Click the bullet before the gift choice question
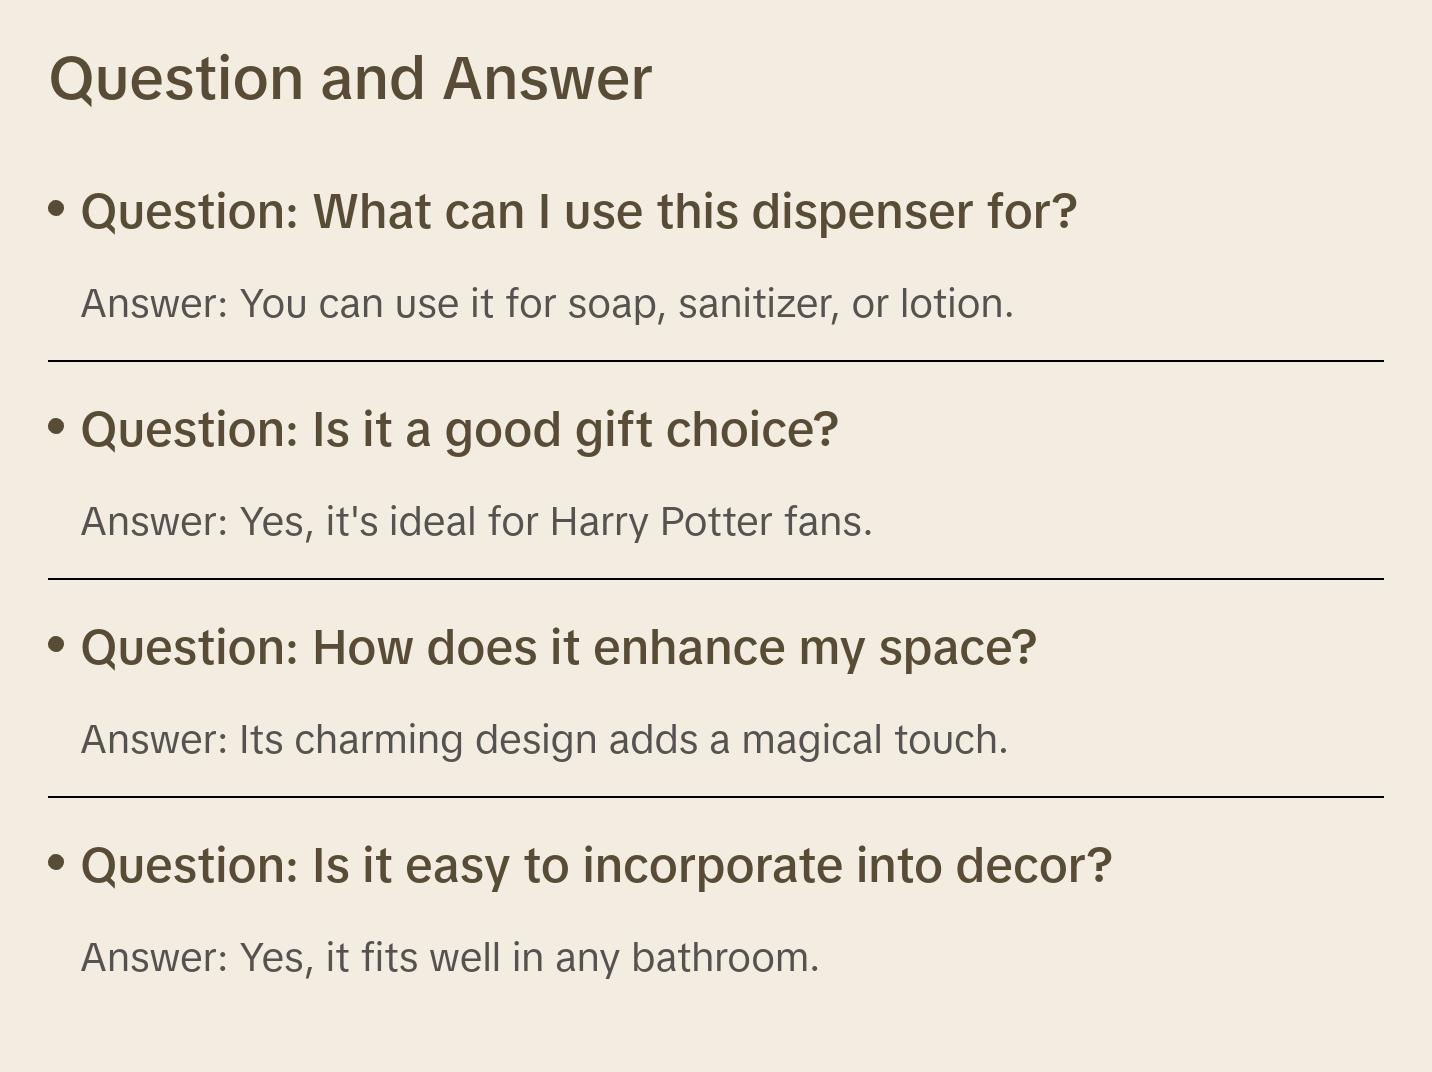 pyautogui.click(x=57, y=426)
